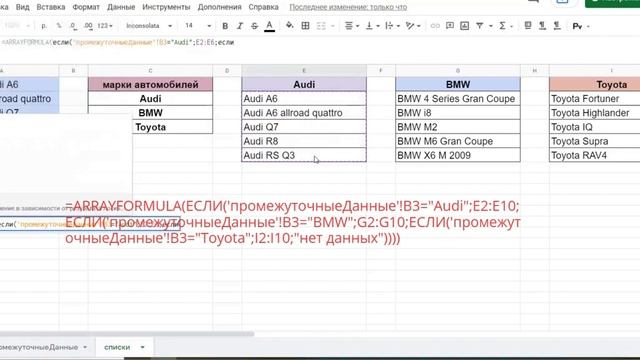Select the BMW i8 cell
The image size is (640, 360).
pyautogui.click(x=458, y=113)
